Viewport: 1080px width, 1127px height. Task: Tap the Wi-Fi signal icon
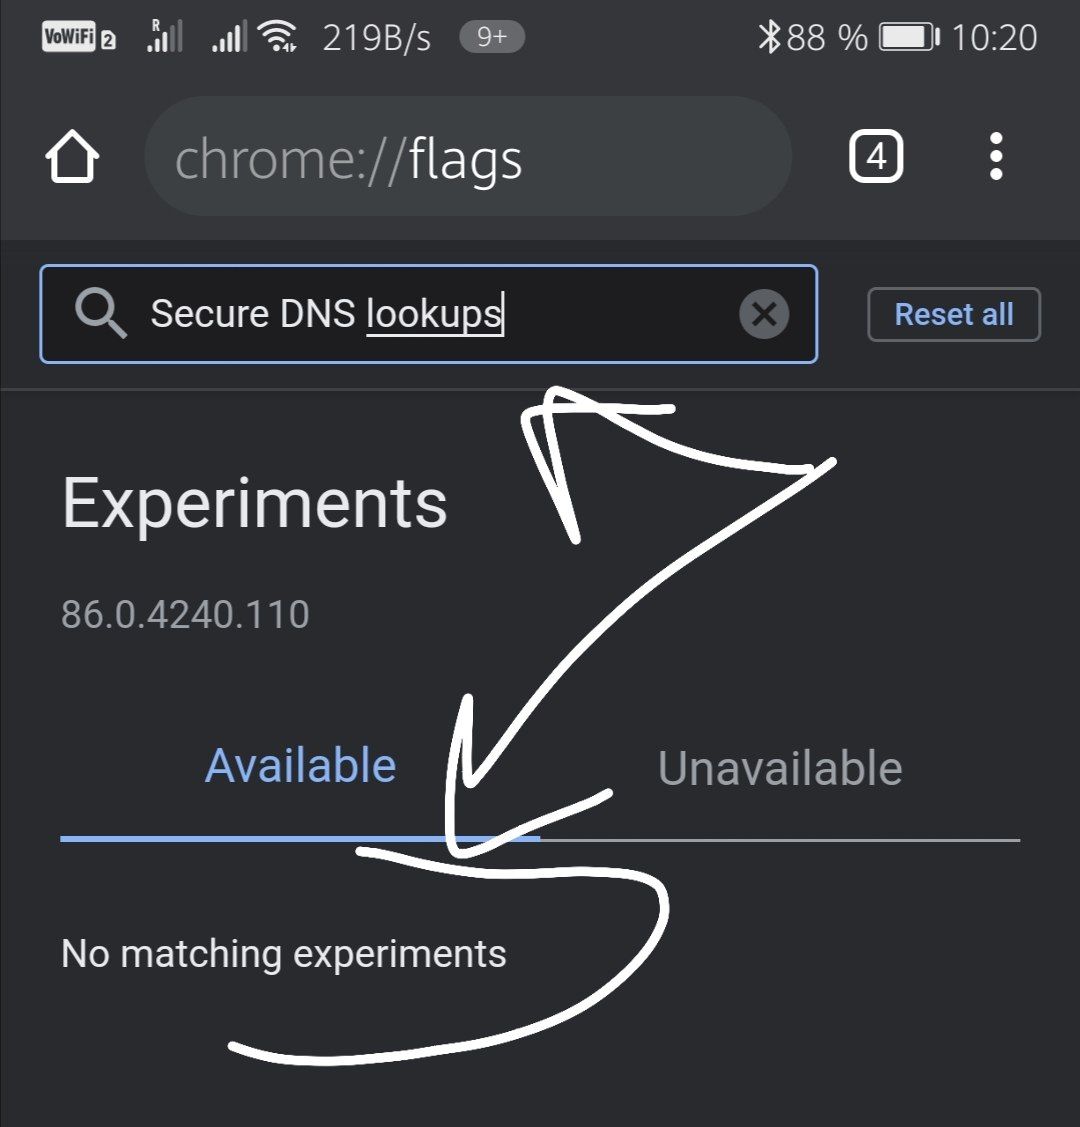(277, 38)
